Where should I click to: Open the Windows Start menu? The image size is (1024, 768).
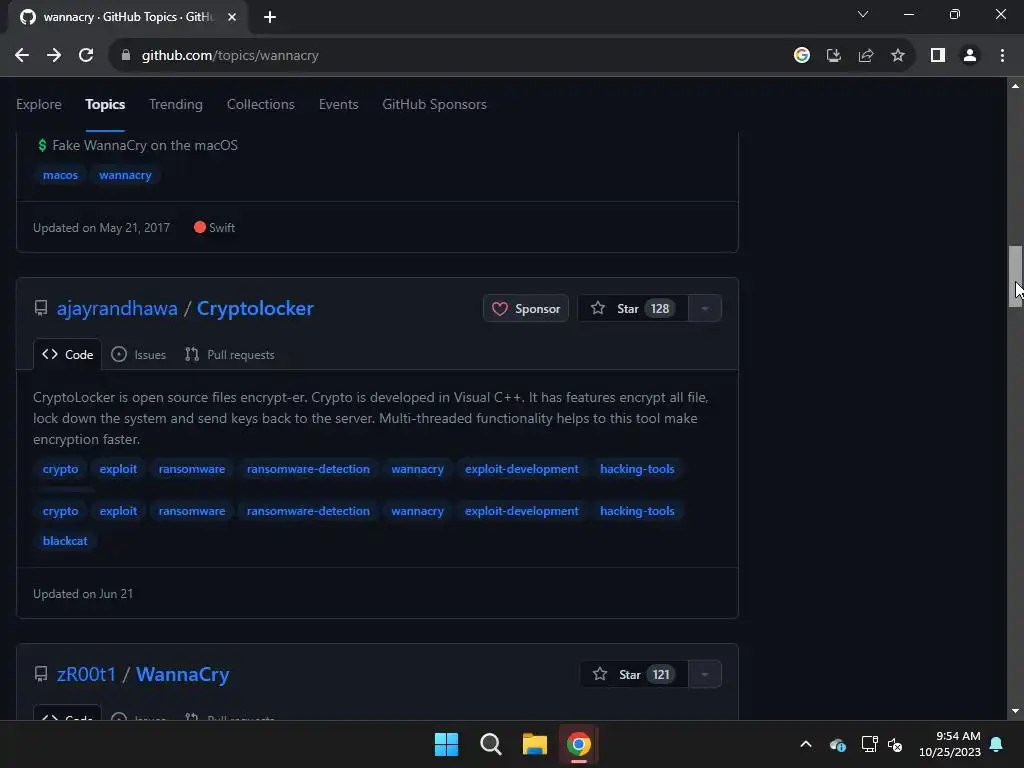(447, 744)
